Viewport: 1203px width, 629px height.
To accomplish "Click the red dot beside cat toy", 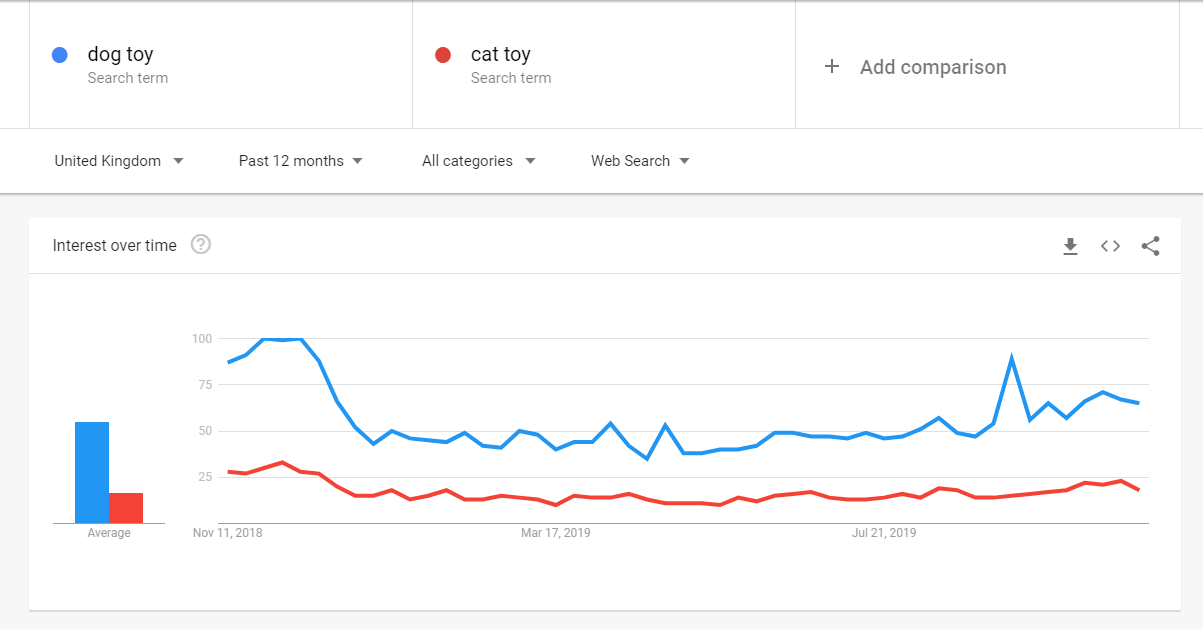I will (x=443, y=55).
